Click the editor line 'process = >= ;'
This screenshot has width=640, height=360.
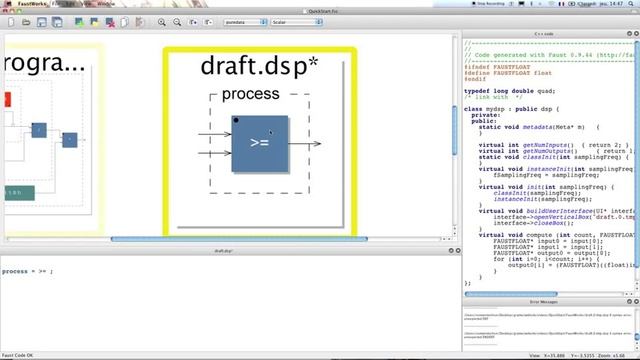(x=27, y=271)
